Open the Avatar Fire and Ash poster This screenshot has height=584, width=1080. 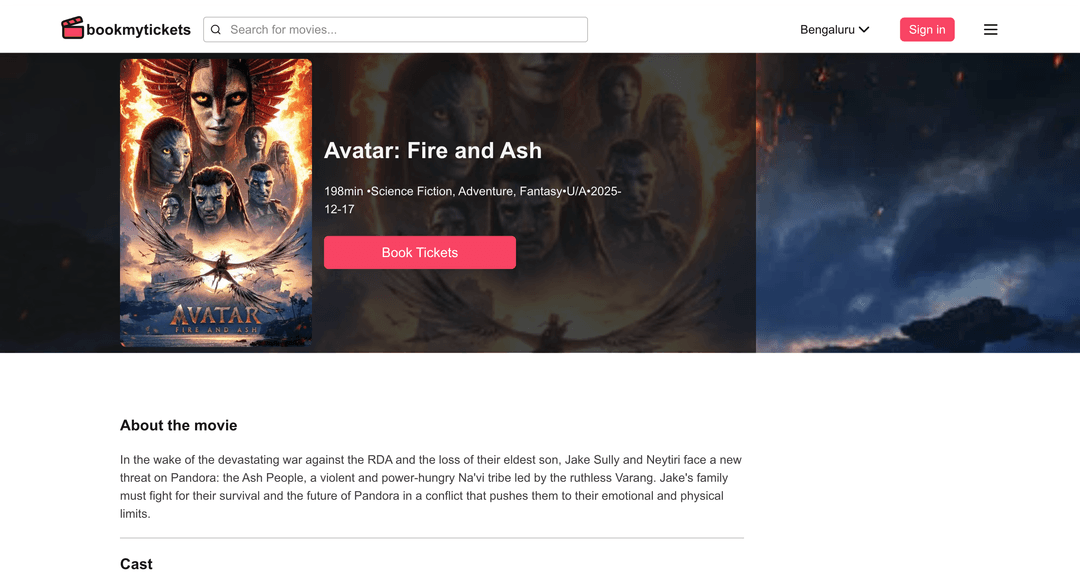tap(216, 202)
